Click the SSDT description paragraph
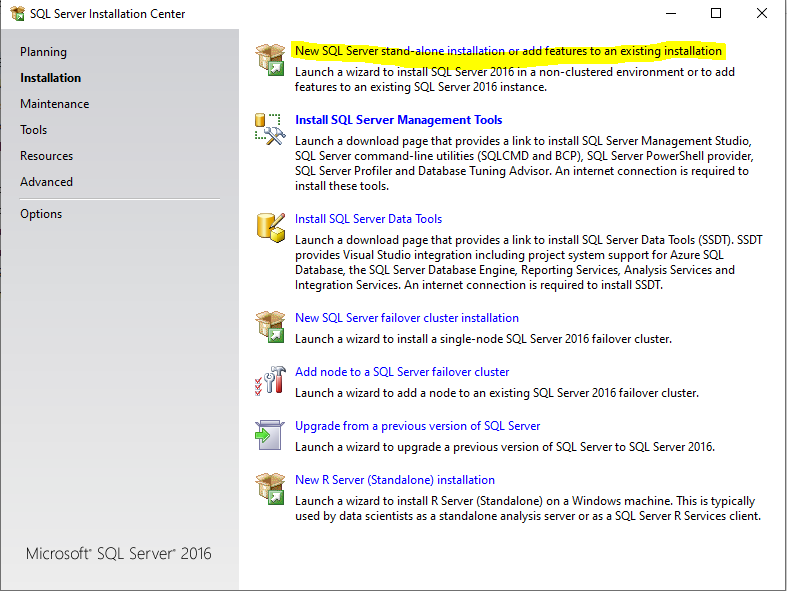The image size is (787, 591). [x=529, y=262]
